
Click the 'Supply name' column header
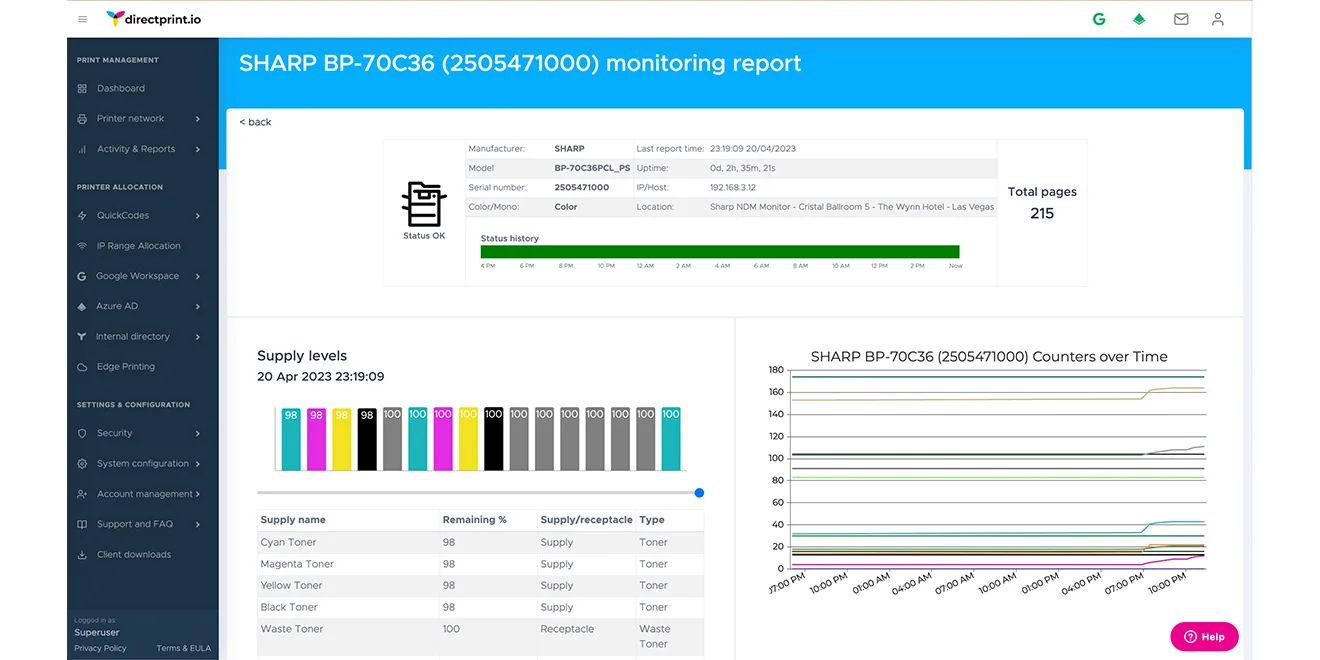[293, 520]
